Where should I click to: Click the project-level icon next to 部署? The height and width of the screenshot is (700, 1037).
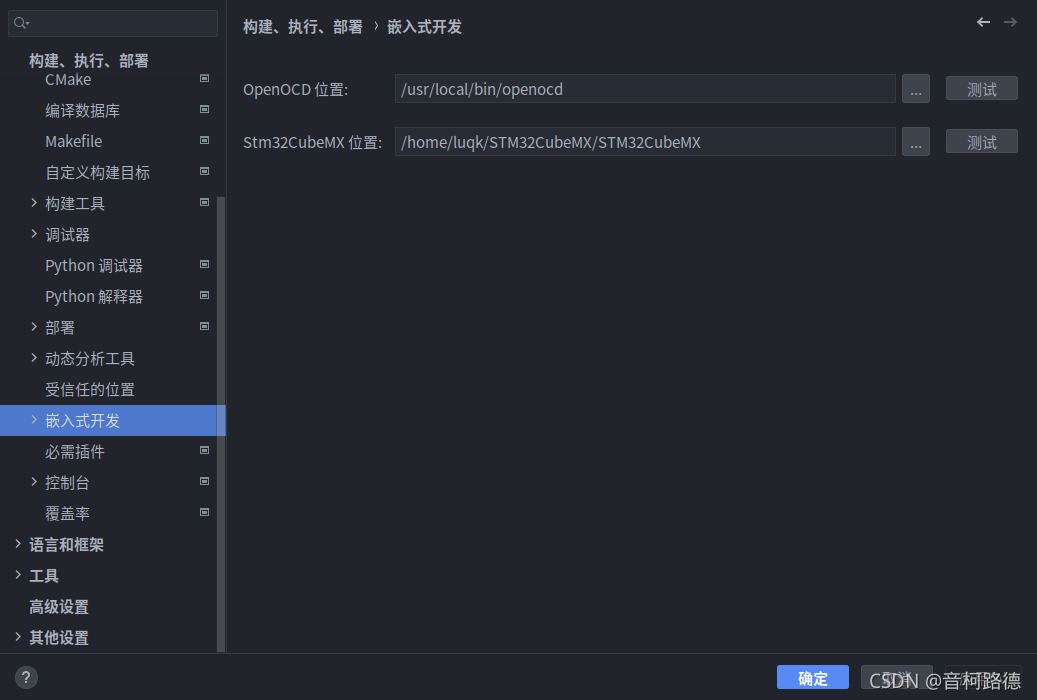coord(204,326)
